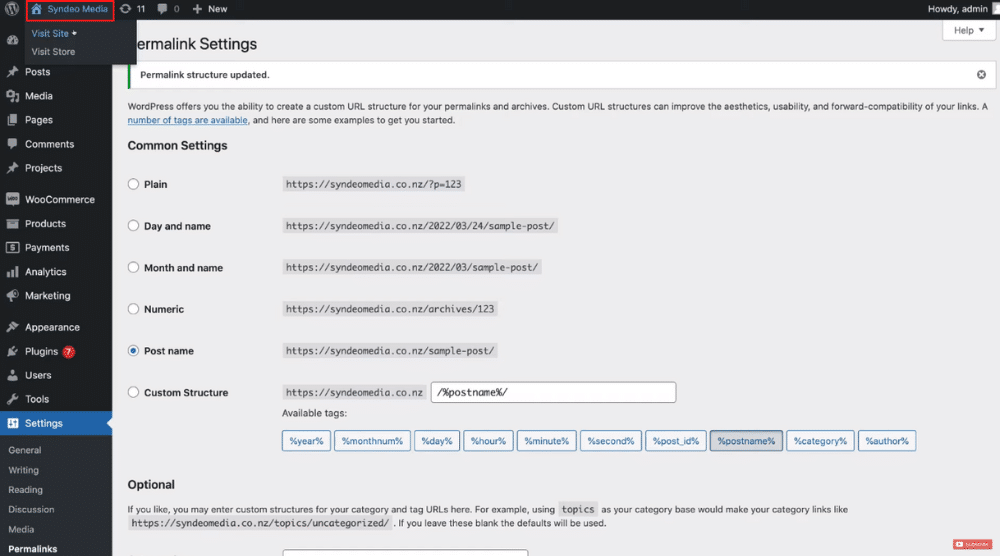Click the Plugins plug icon
Screen dimensions: 1000x556
click(12, 351)
